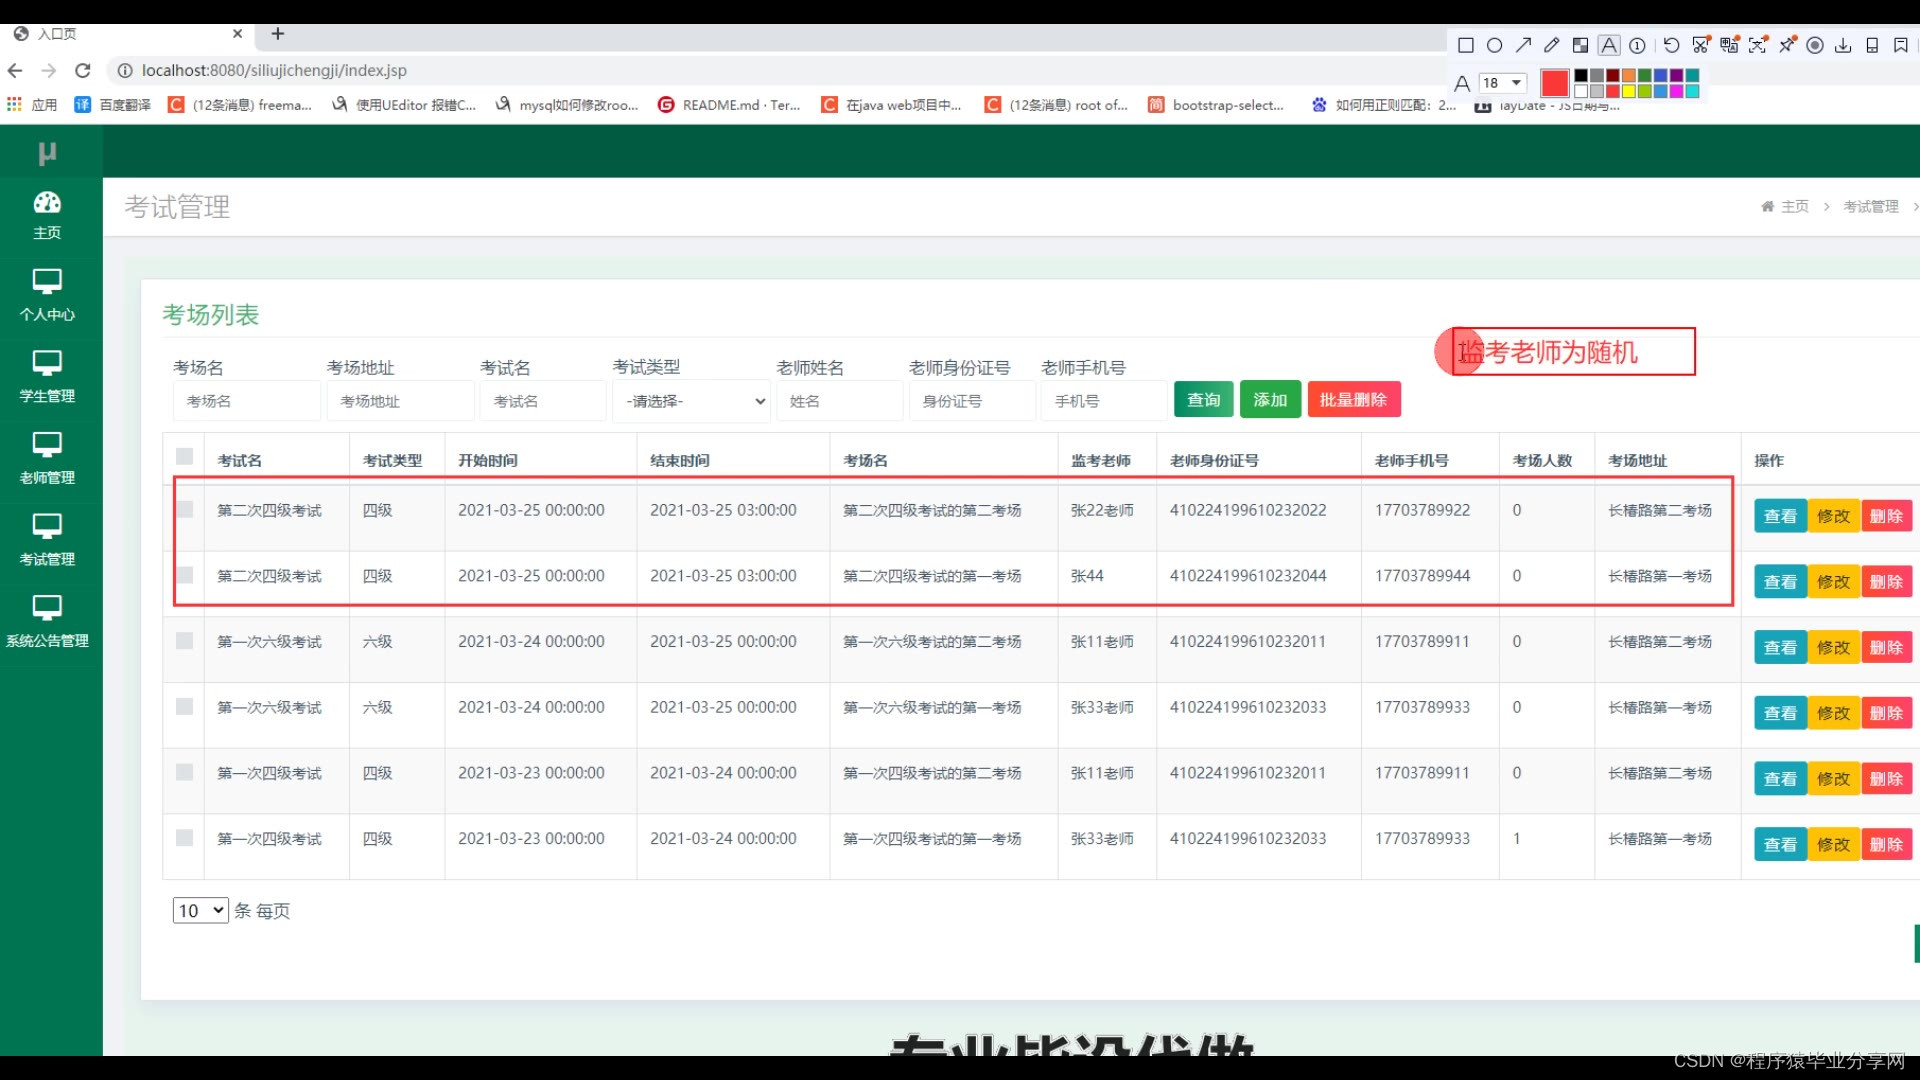The height and width of the screenshot is (1080, 1920).
Task: Switch to the 入口页 browser tab
Action: pos(128,33)
